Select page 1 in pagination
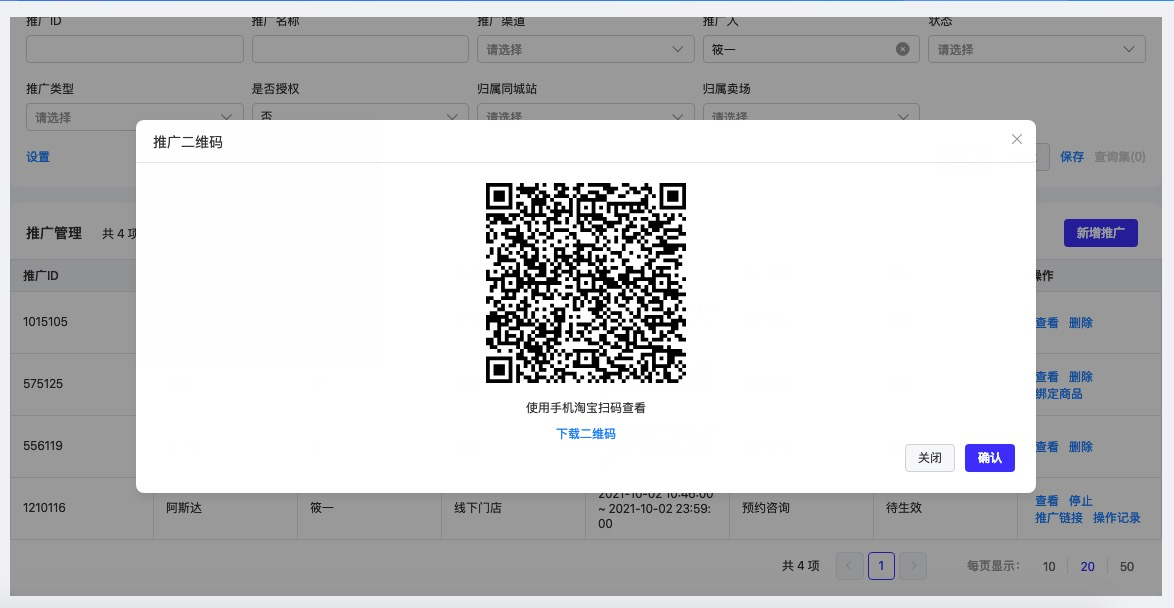The height and width of the screenshot is (608, 1174). 881,566
